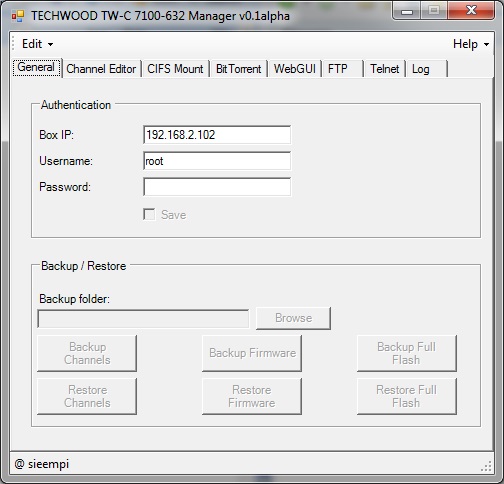Click the window resize grip in status bar
The width and height of the screenshot is (504, 484).
(487, 466)
